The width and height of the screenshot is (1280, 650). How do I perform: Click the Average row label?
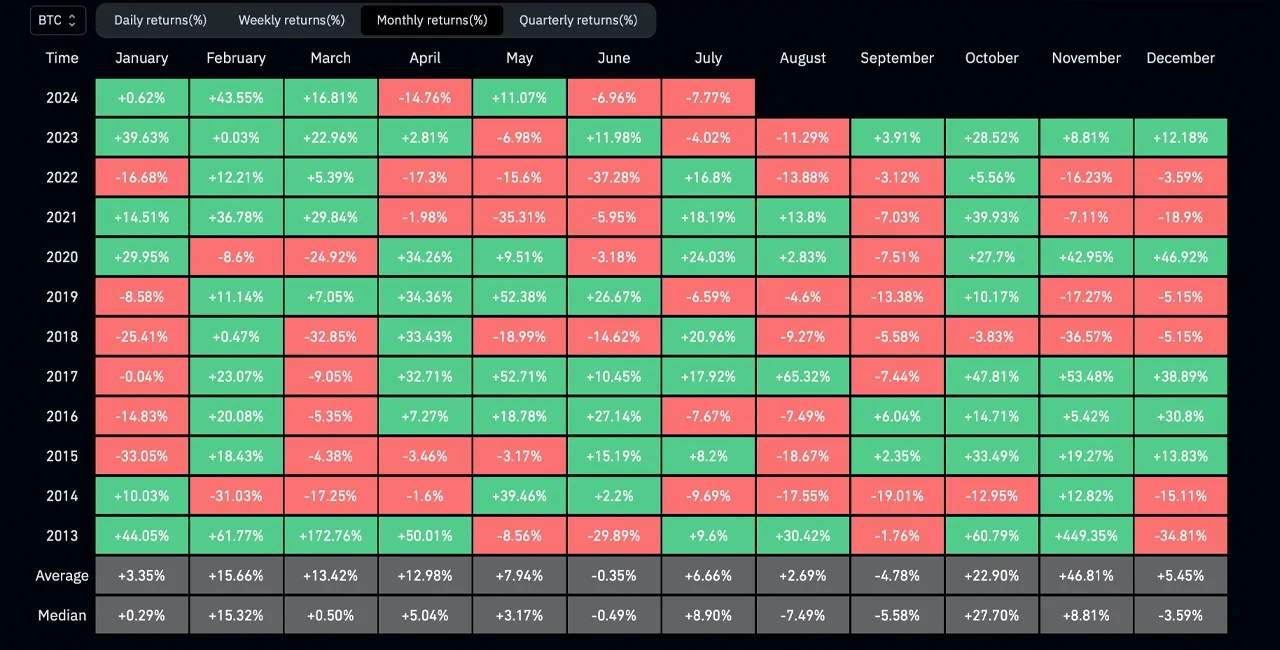pos(62,576)
